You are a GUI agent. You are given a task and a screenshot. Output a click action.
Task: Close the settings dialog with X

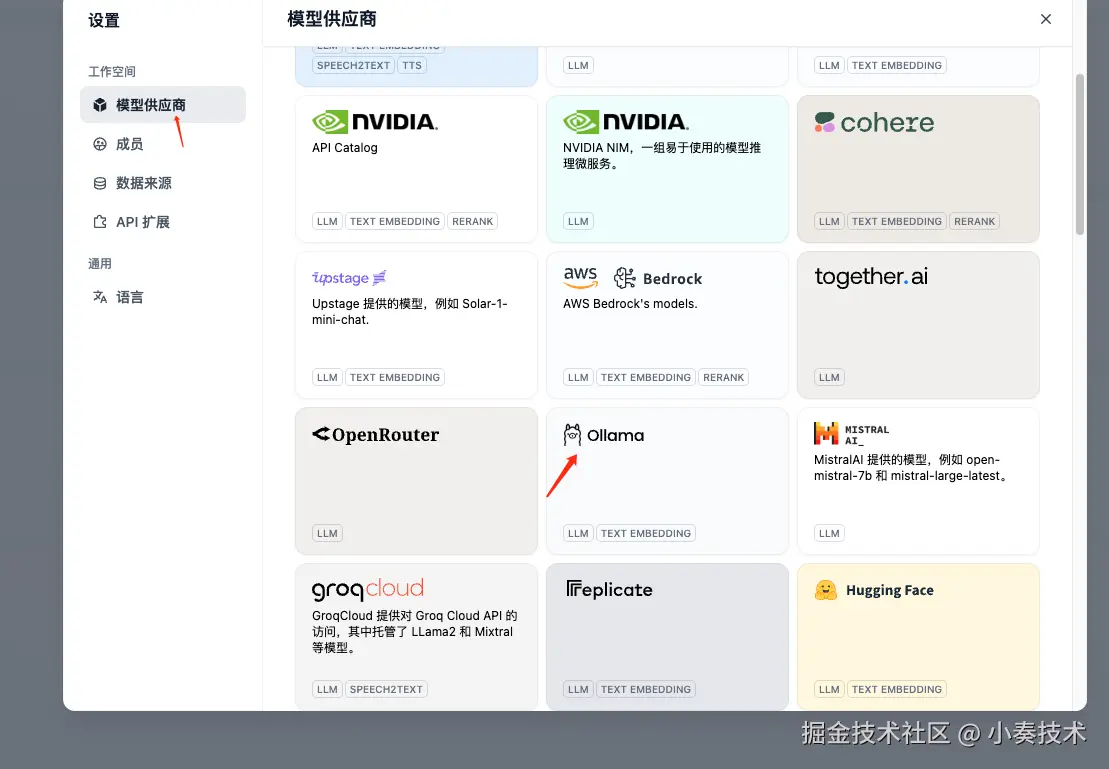pyautogui.click(x=1045, y=19)
